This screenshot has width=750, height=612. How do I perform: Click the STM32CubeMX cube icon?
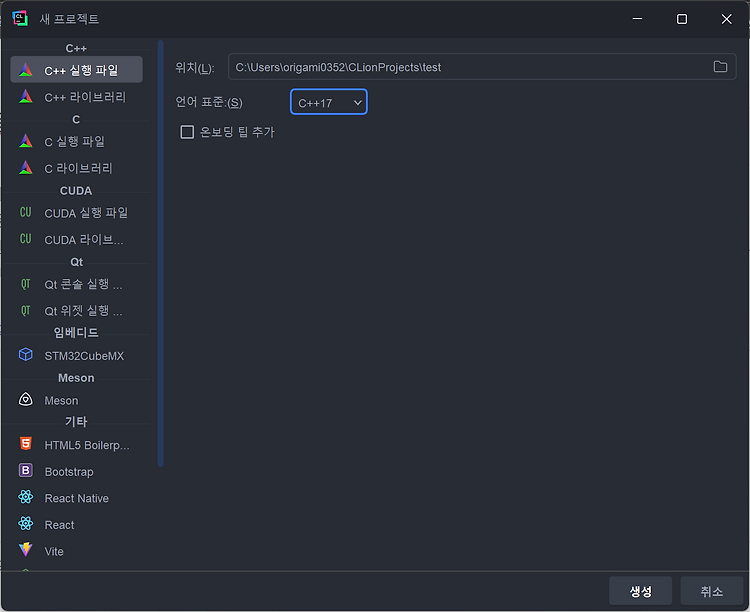26,355
